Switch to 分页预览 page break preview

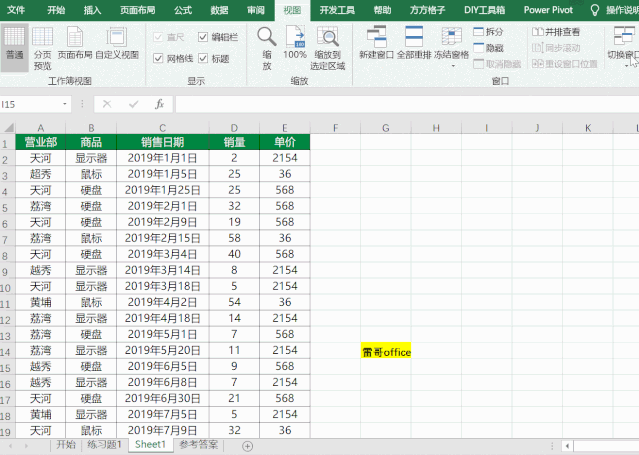pyautogui.click(x=42, y=48)
